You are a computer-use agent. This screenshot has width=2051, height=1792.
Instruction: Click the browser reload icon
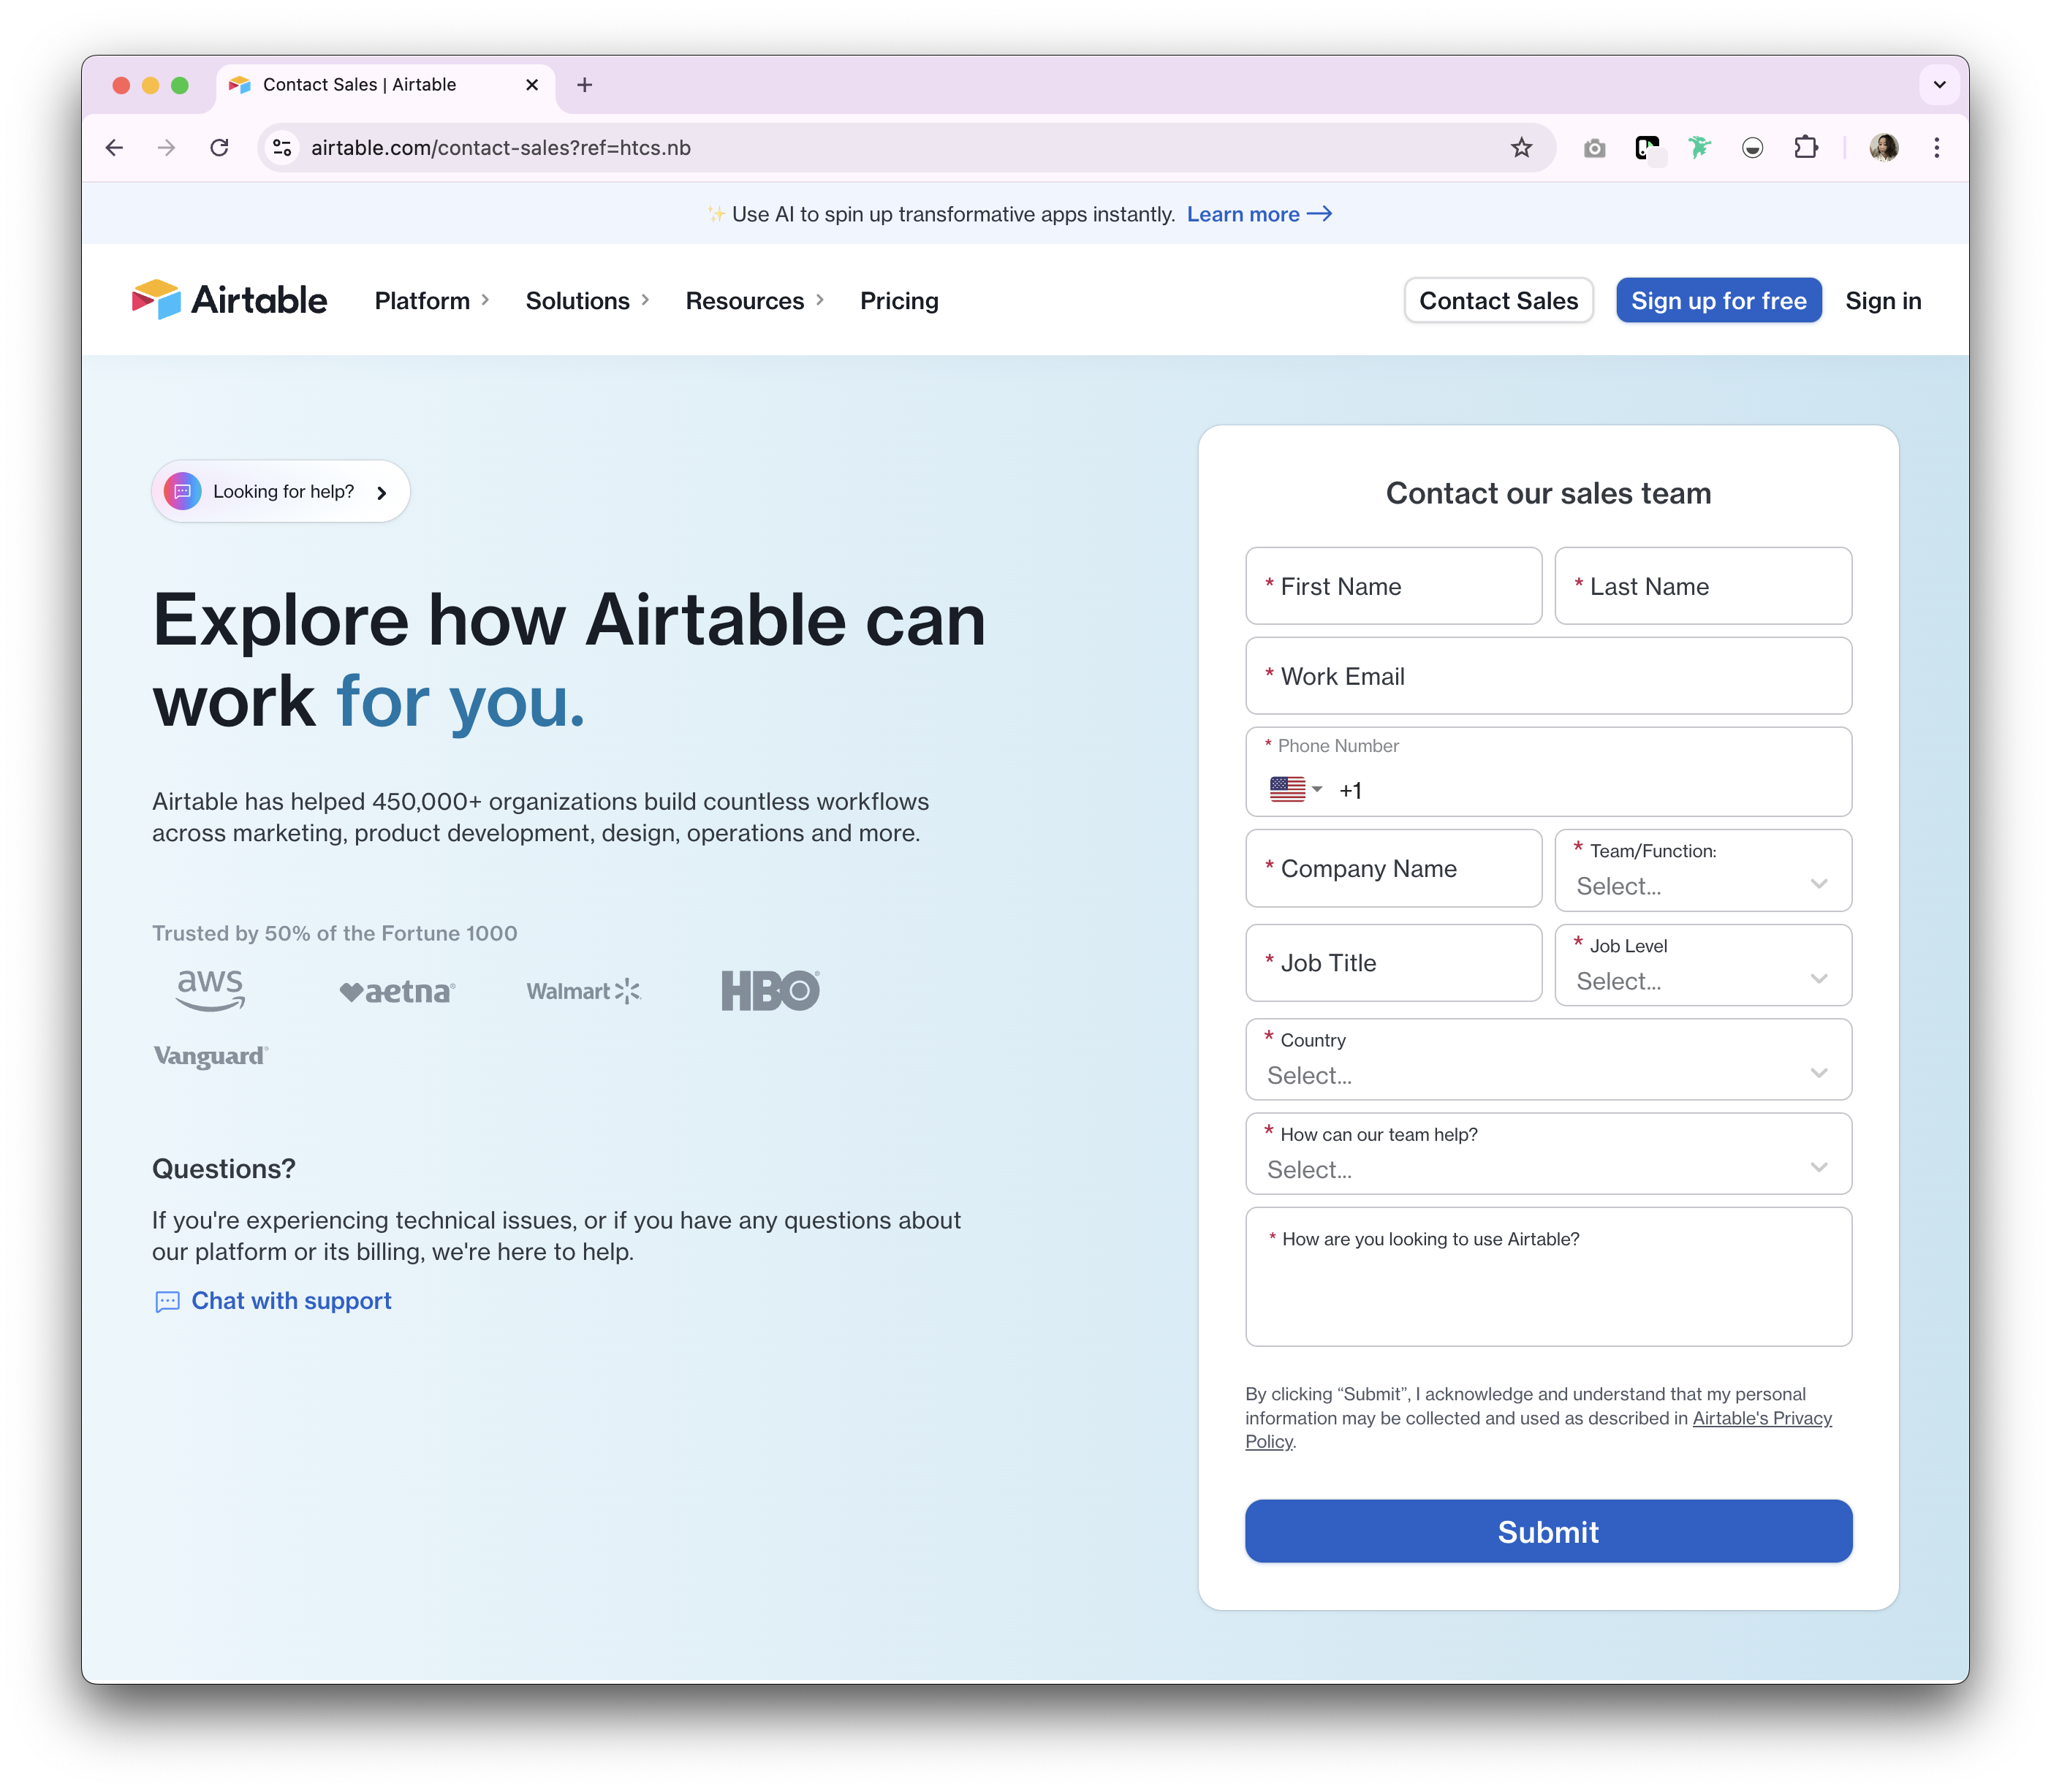(219, 148)
